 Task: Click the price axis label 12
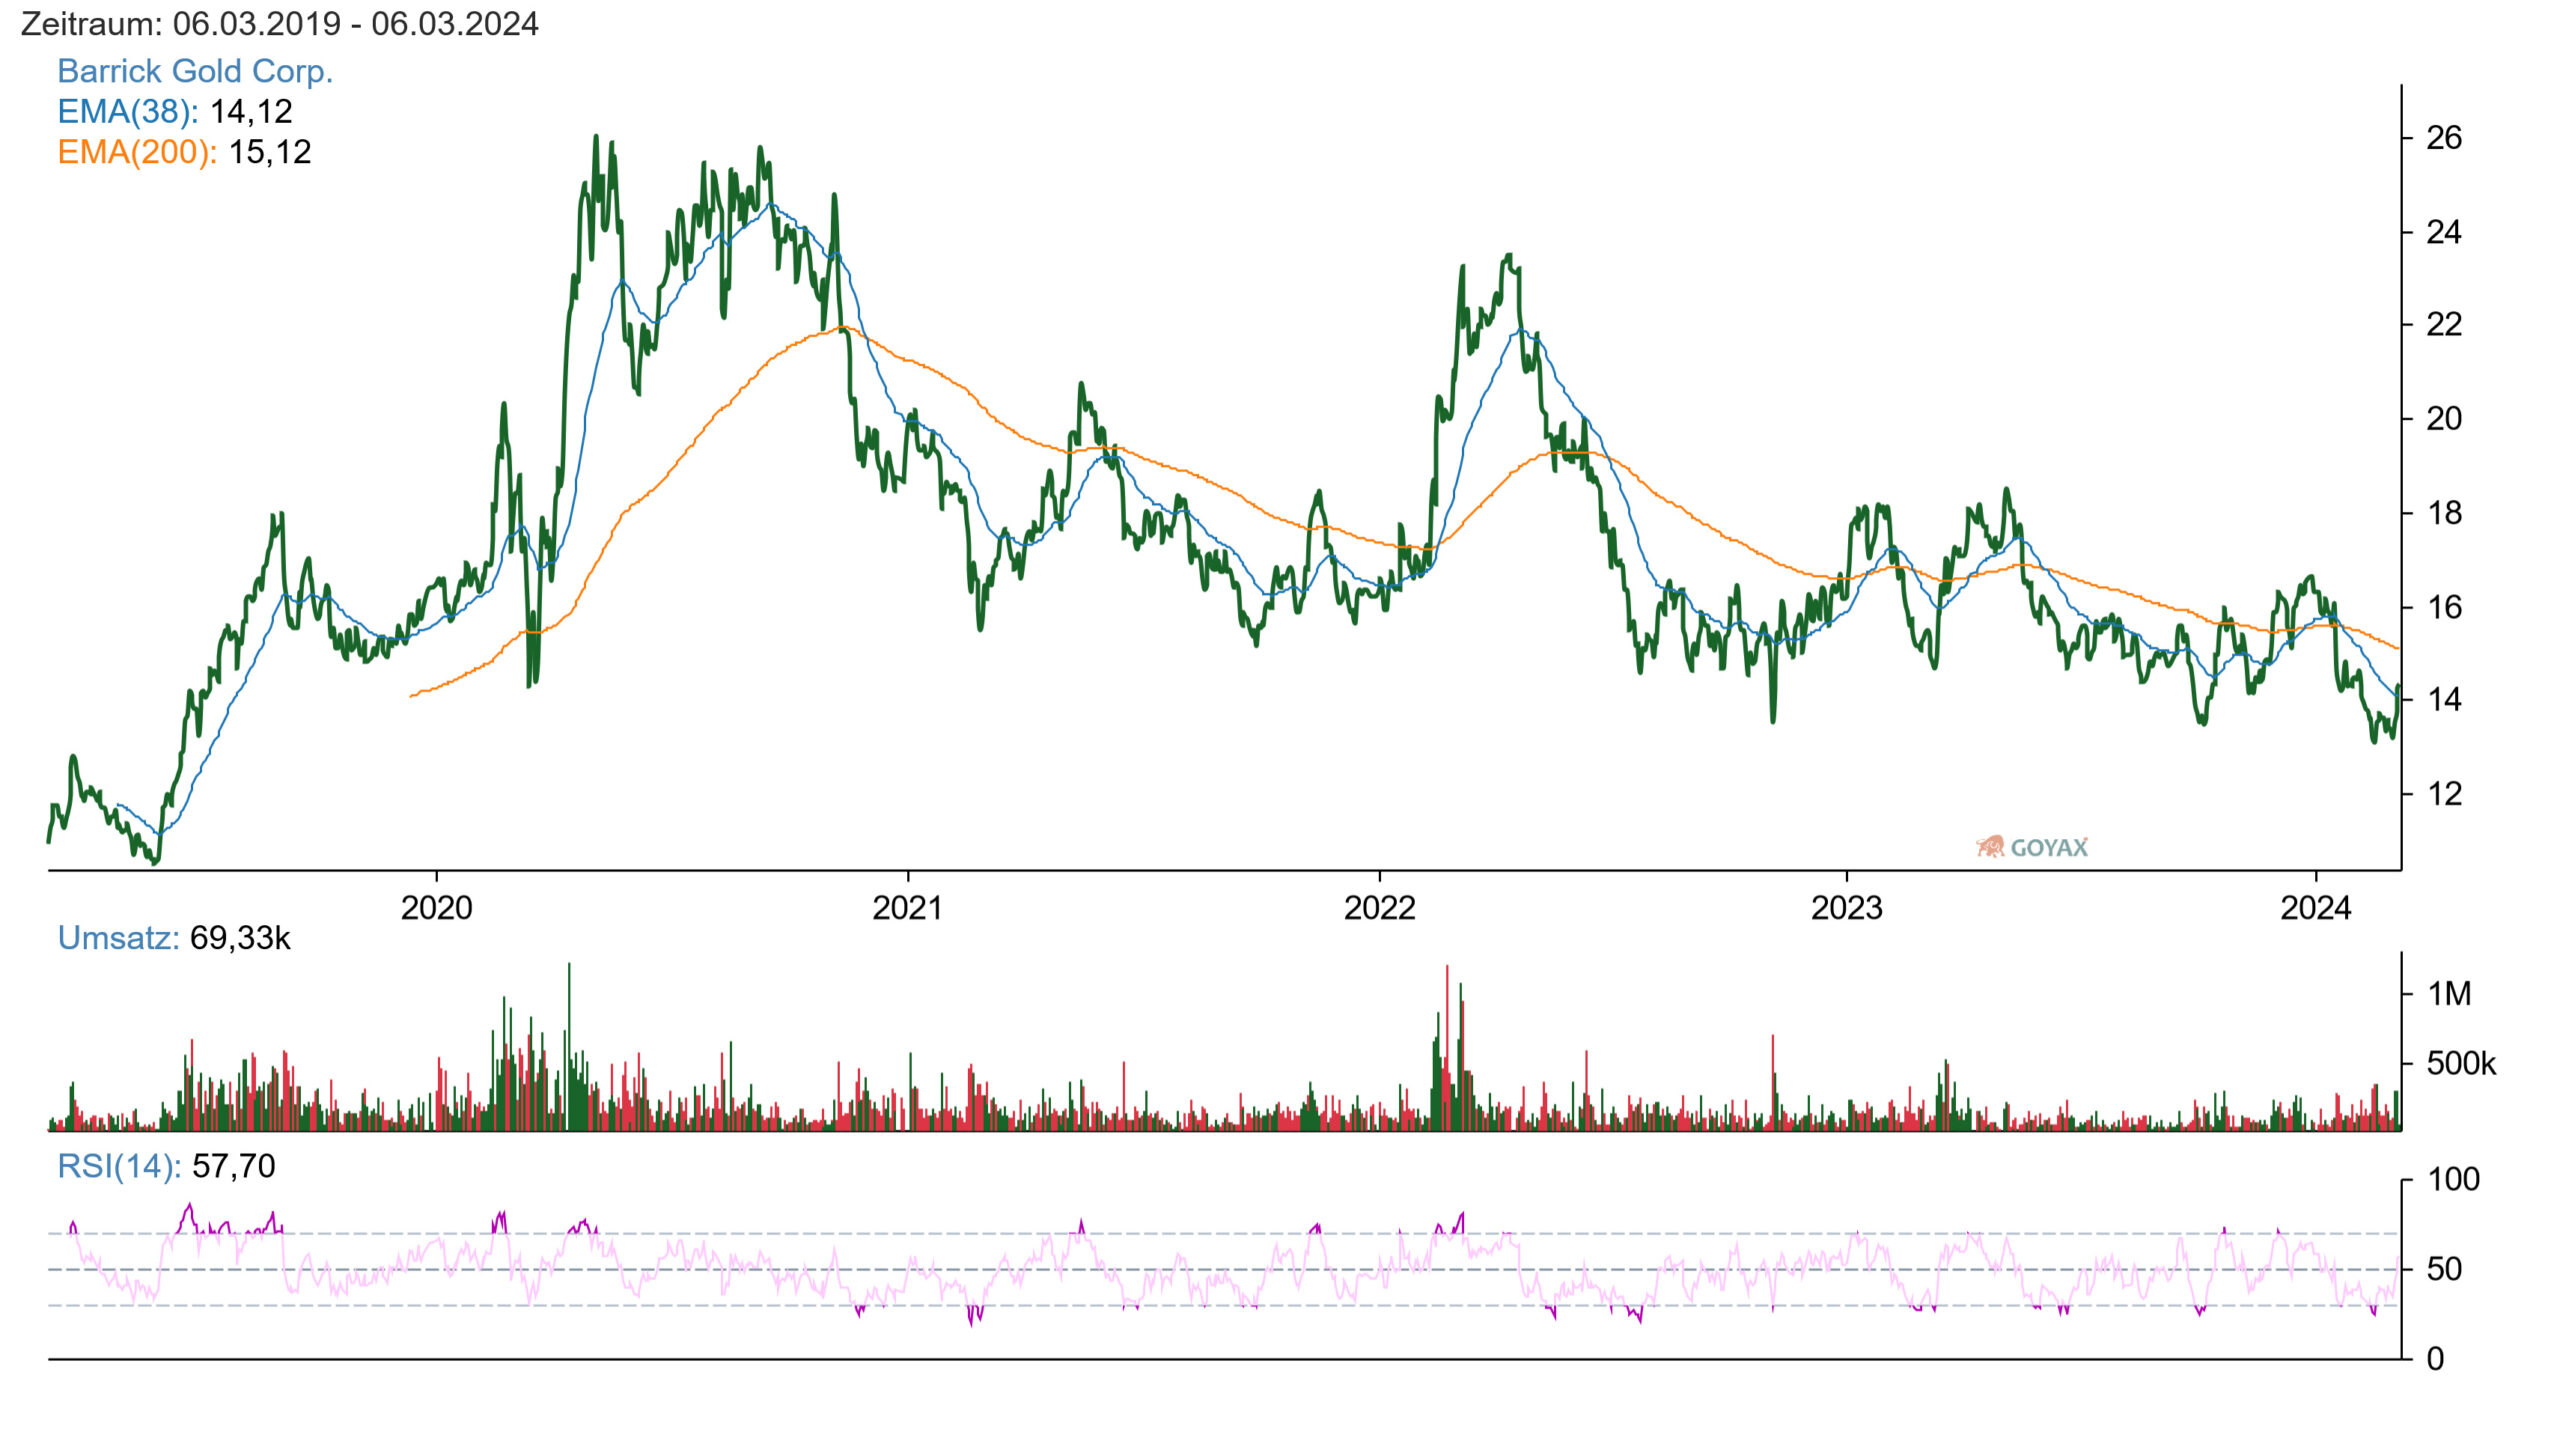coord(2444,794)
